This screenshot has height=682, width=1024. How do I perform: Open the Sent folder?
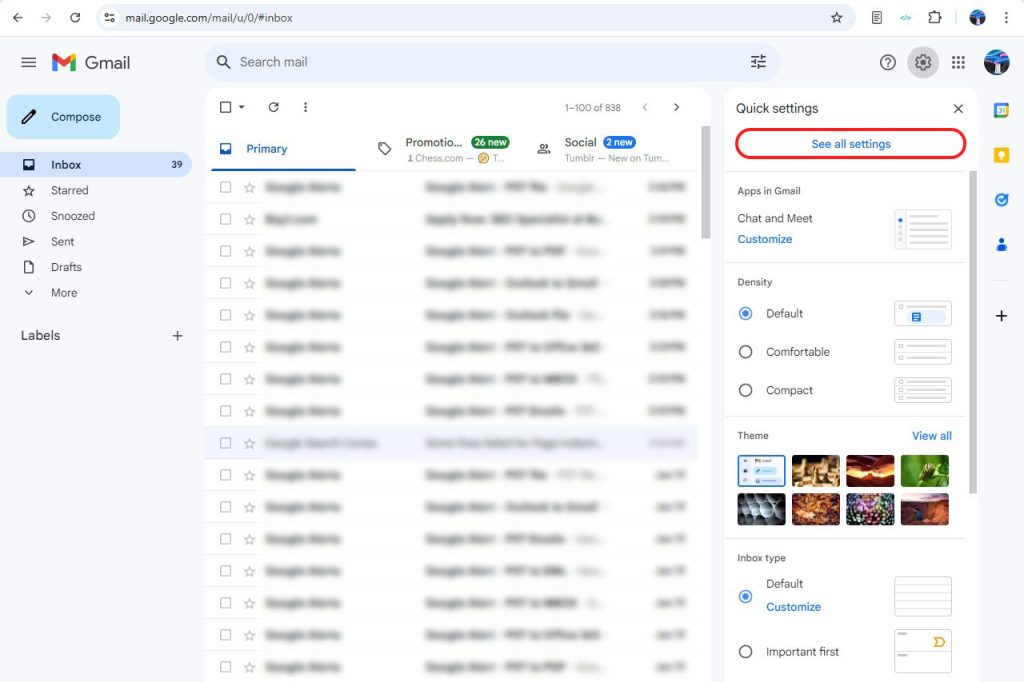pyautogui.click(x=96, y=242)
